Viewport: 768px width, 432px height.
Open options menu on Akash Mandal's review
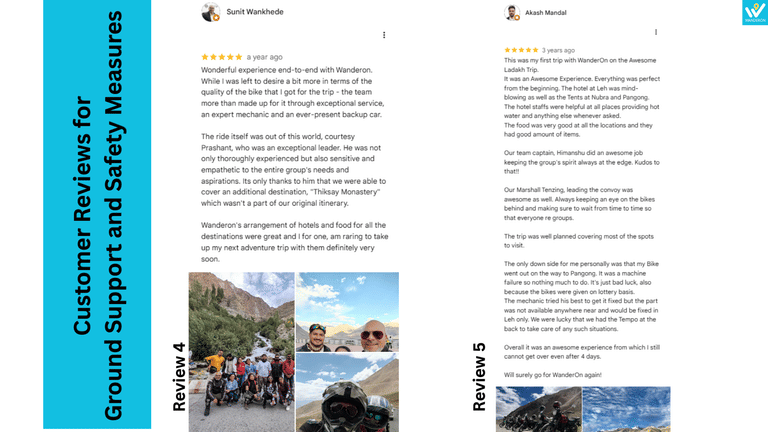pos(656,32)
